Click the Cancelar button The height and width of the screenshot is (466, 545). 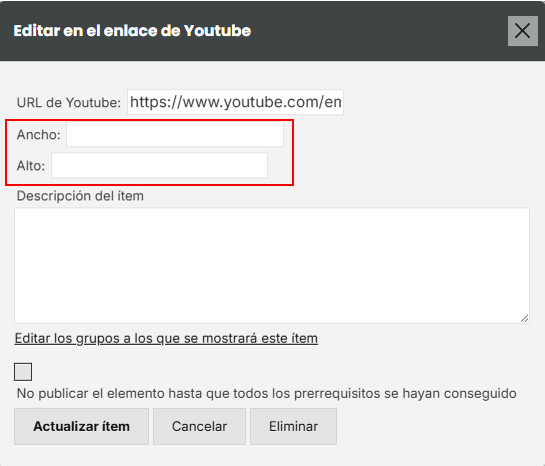pos(200,426)
